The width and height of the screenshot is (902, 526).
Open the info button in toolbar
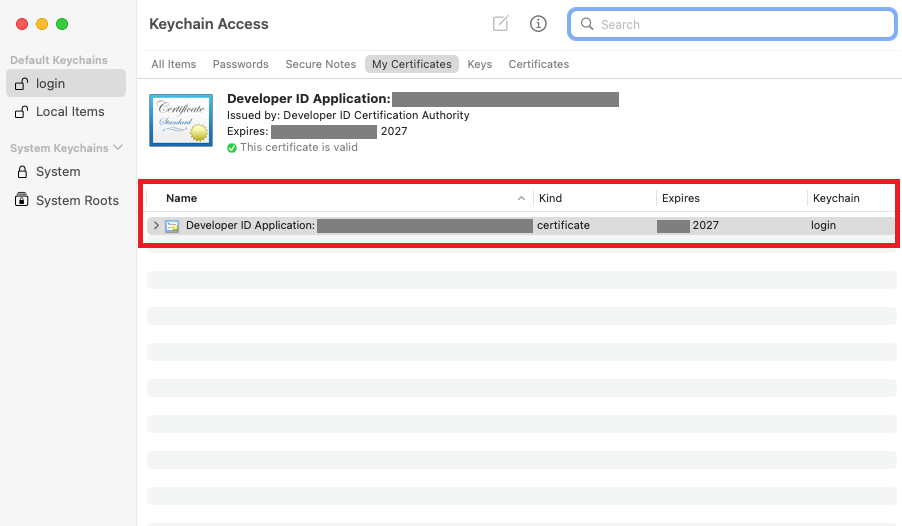pos(538,24)
